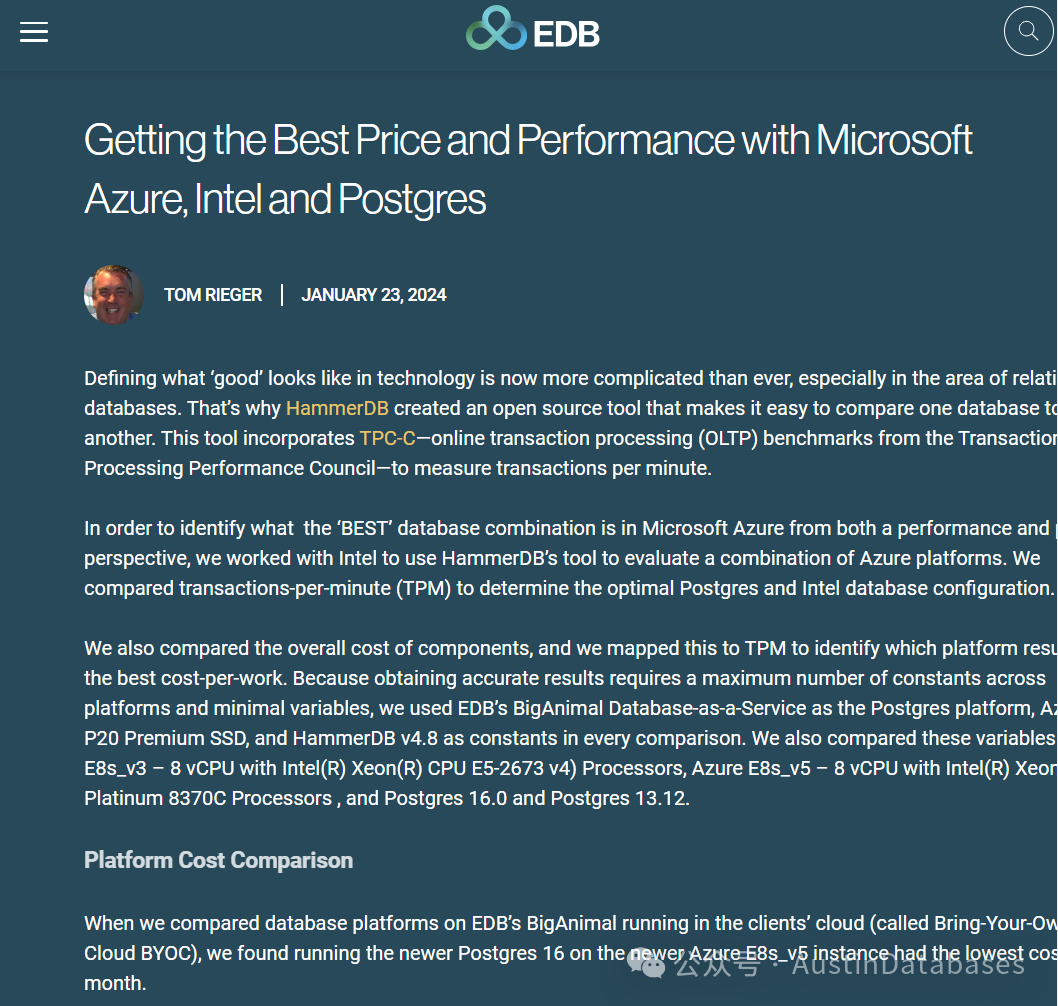Click the AustinDatabases watermark text
Image resolution: width=1058 pixels, height=1006 pixels.
coord(908,963)
